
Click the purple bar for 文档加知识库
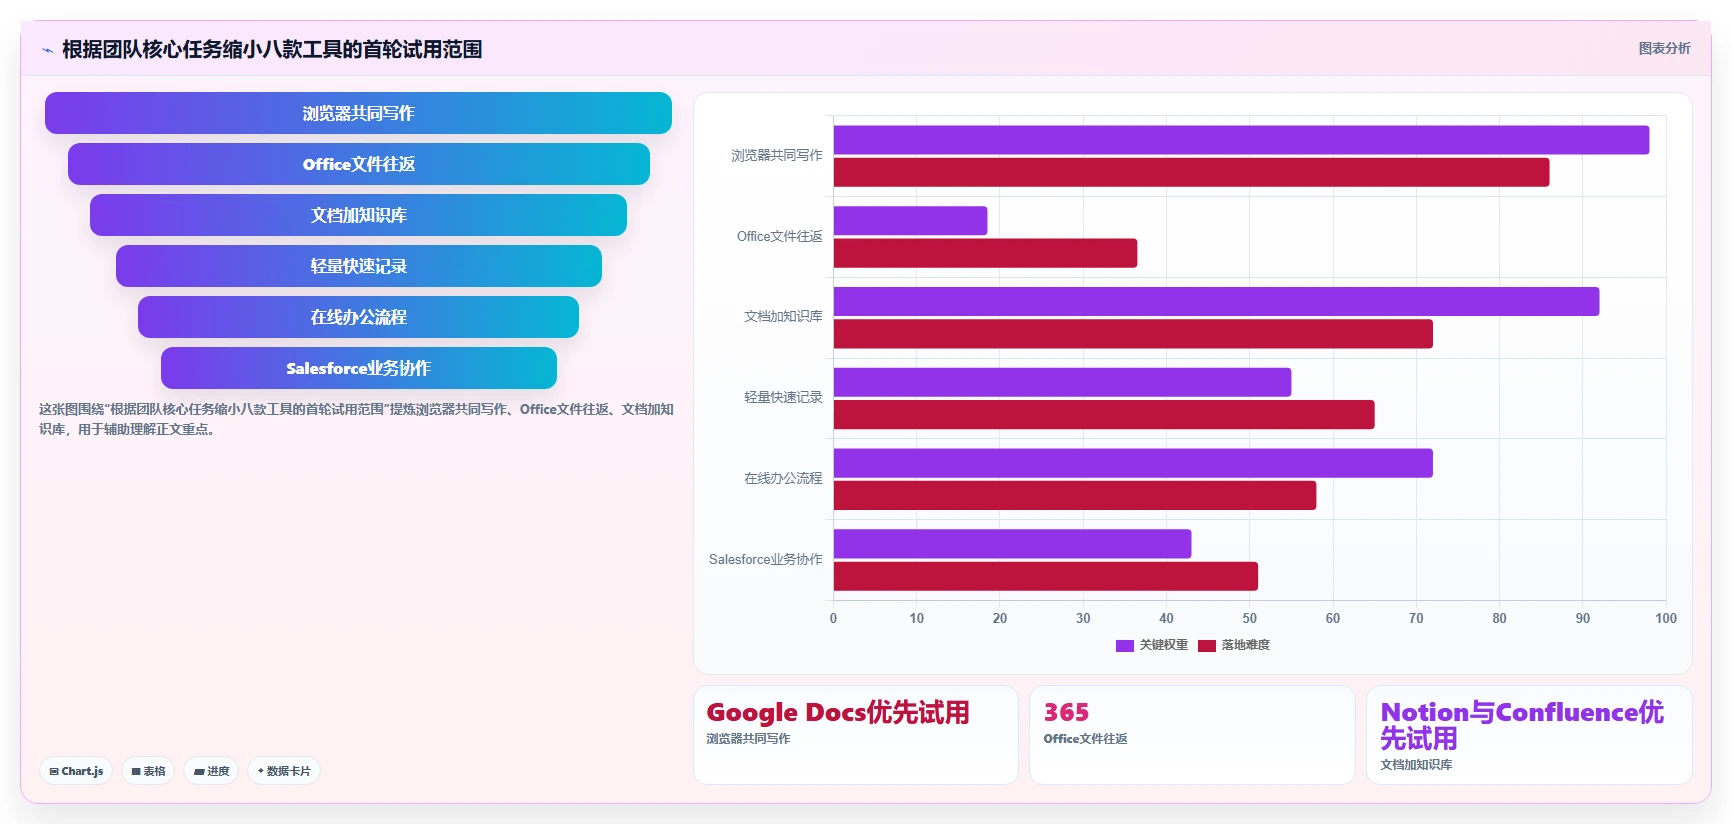click(1216, 301)
